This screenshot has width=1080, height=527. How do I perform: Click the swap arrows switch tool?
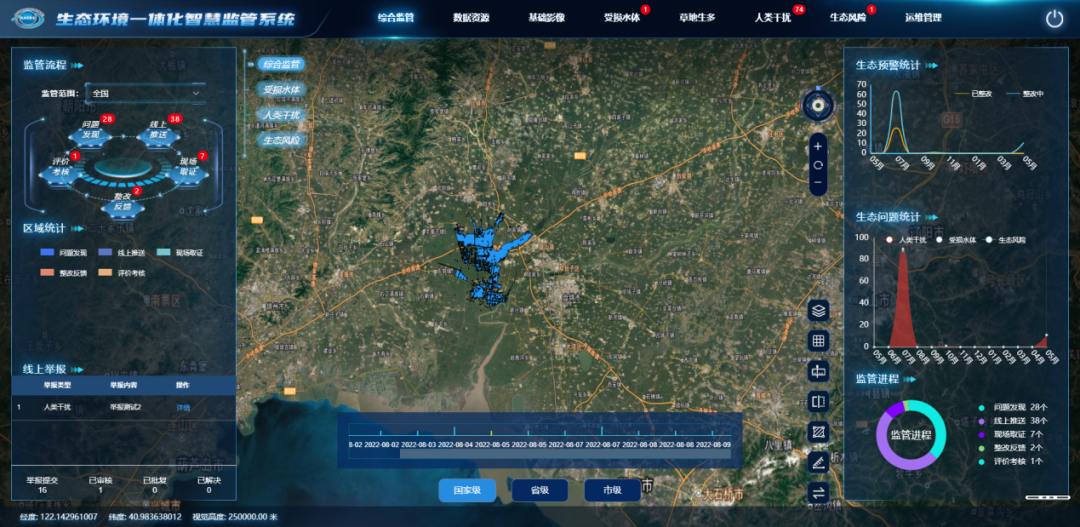coord(818,493)
